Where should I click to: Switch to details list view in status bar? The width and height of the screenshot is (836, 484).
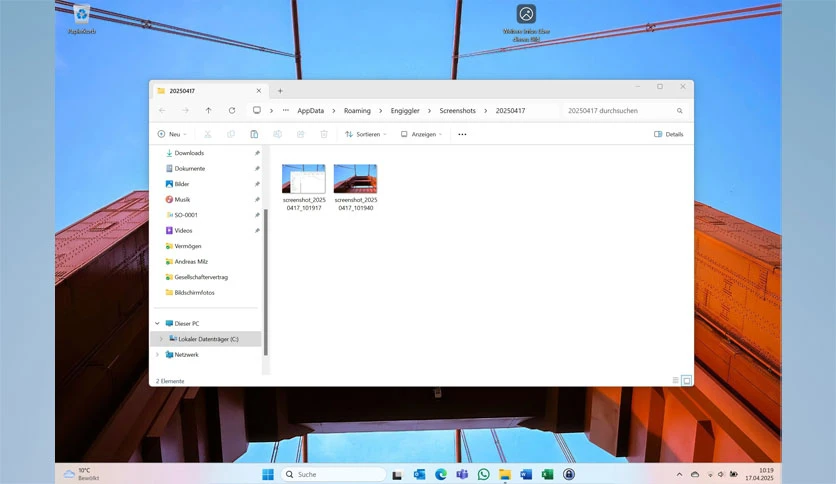tap(676, 380)
